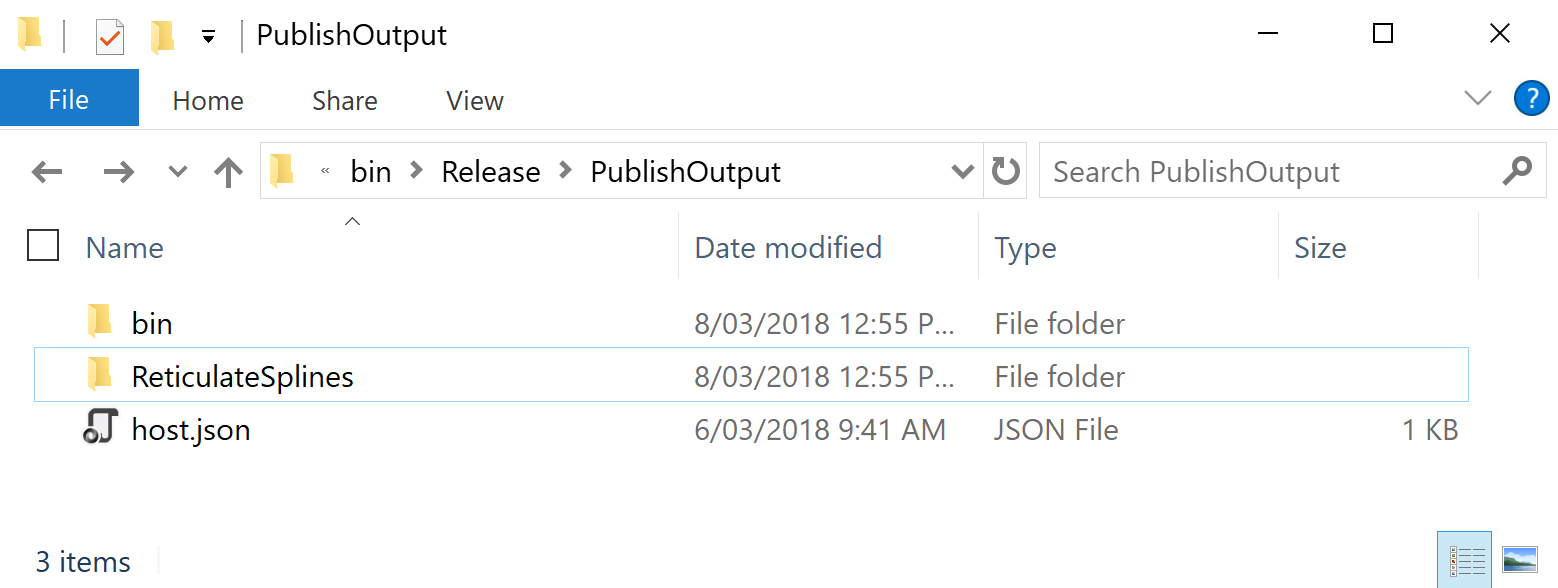1558x588 pixels.
Task: Navigate up one folder level
Action: click(x=228, y=171)
